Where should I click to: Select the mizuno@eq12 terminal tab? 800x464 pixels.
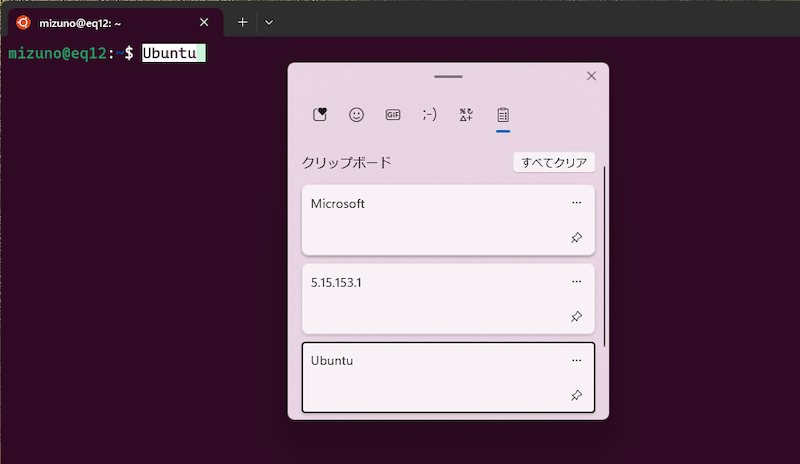(x=116, y=23)
